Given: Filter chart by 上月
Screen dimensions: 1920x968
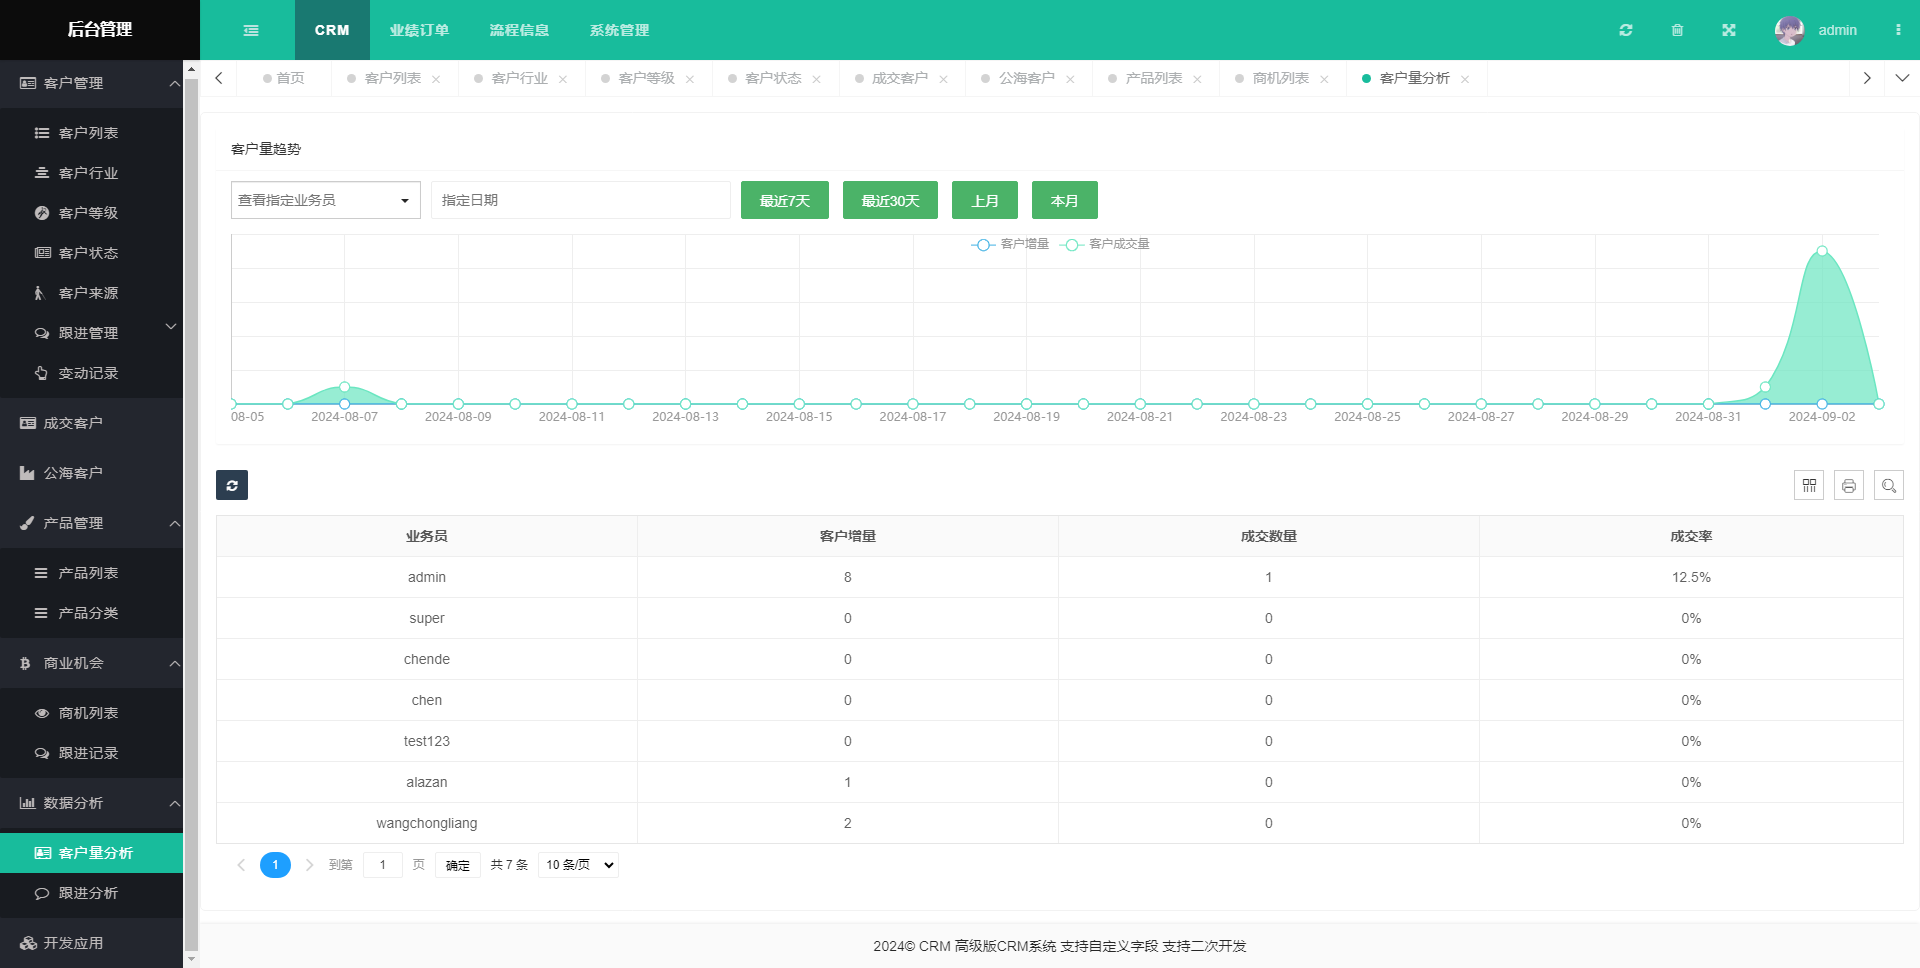Looking at the screenshot, I should (985, 200).
